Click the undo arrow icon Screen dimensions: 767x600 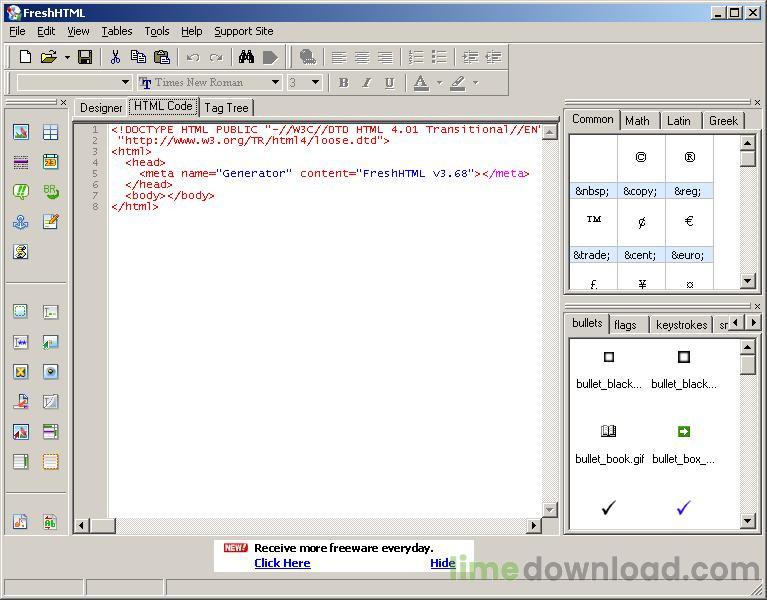click(193, 58)
